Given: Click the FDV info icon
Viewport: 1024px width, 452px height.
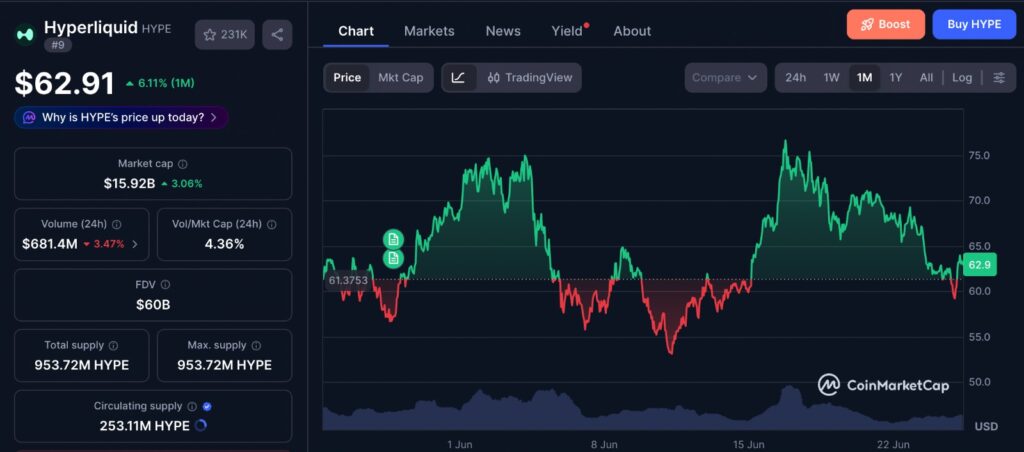Looking at the screenshot, I should (165, 285).
